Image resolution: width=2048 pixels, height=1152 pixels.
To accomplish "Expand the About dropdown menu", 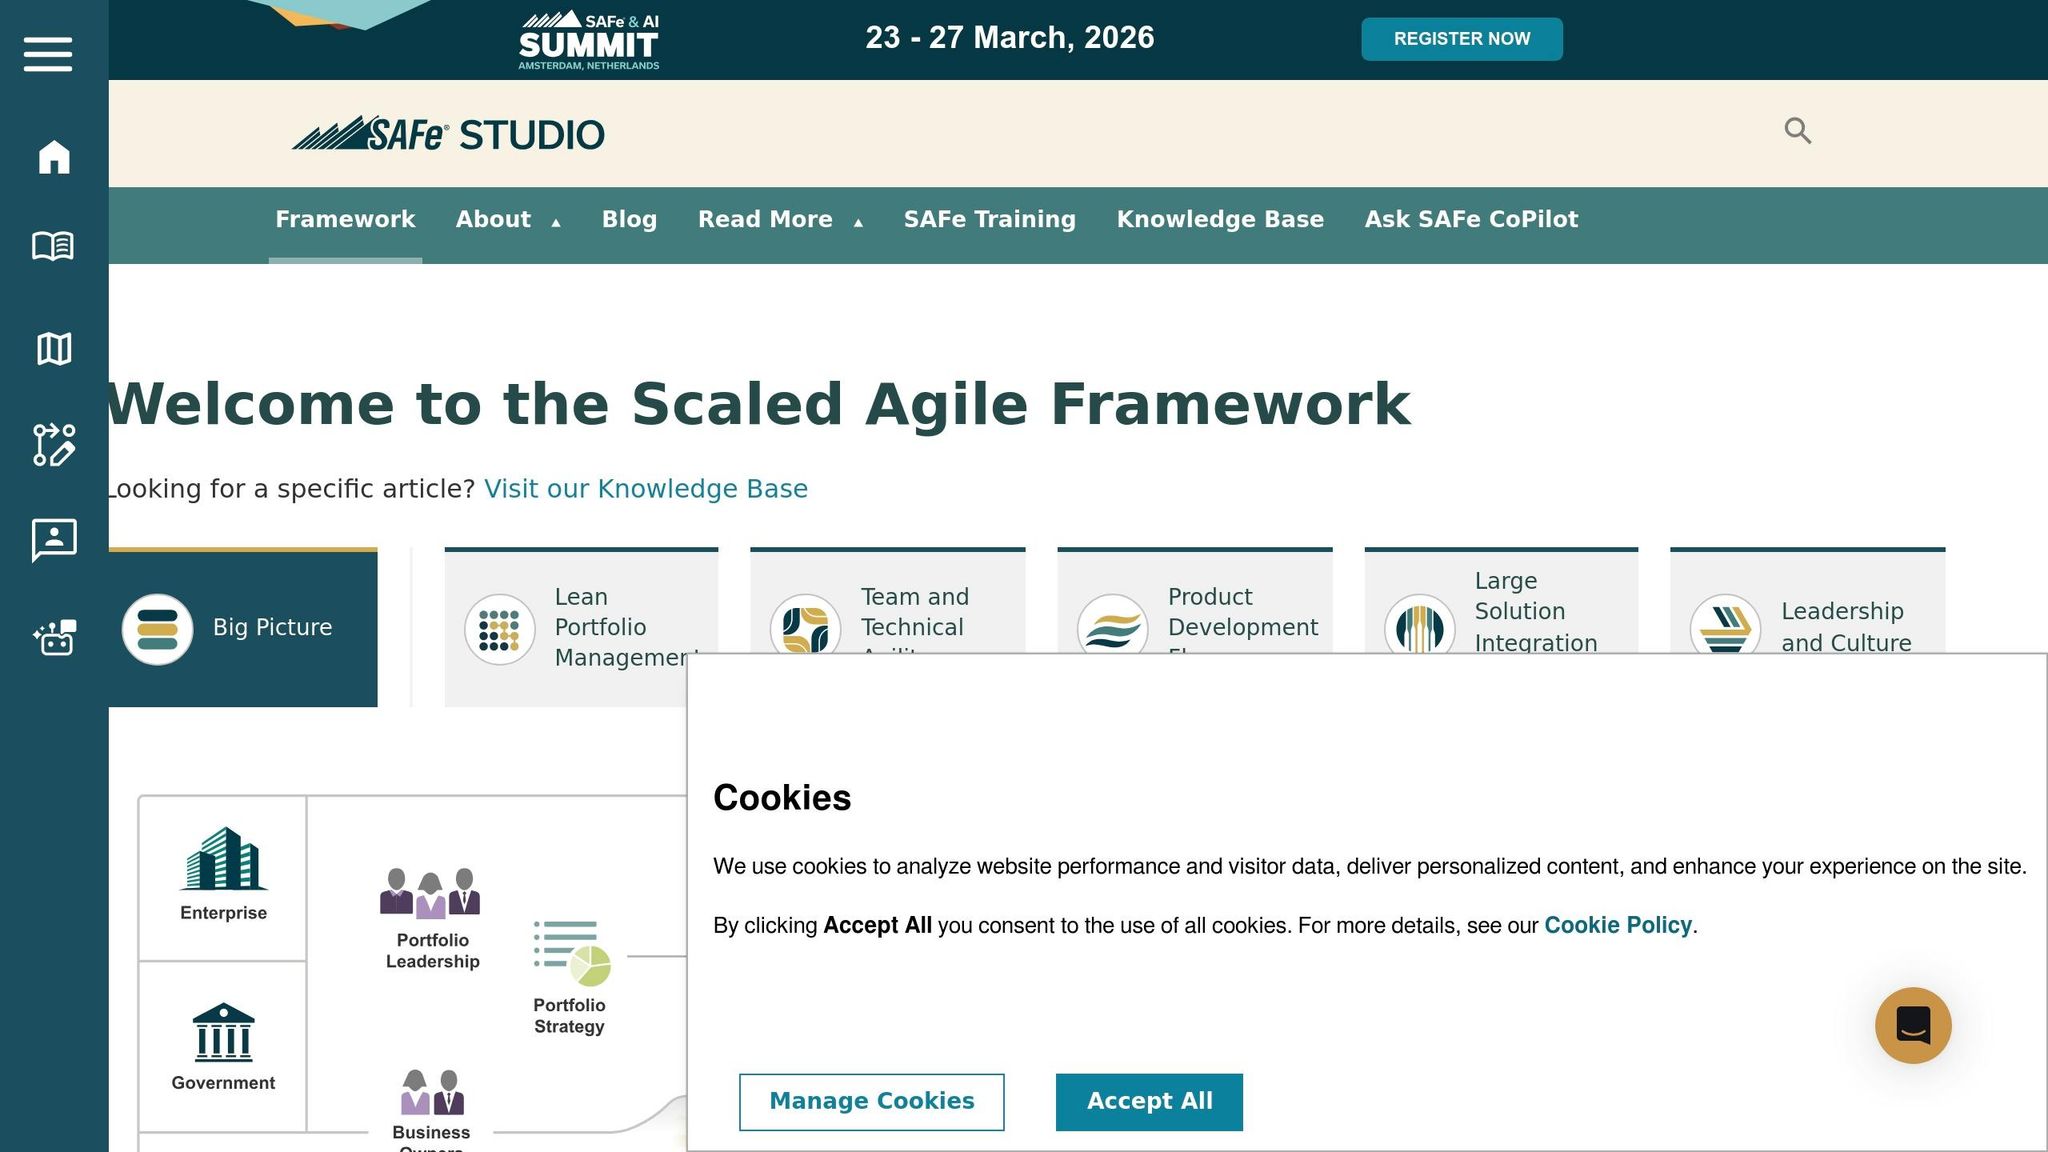I will [507, 220].
